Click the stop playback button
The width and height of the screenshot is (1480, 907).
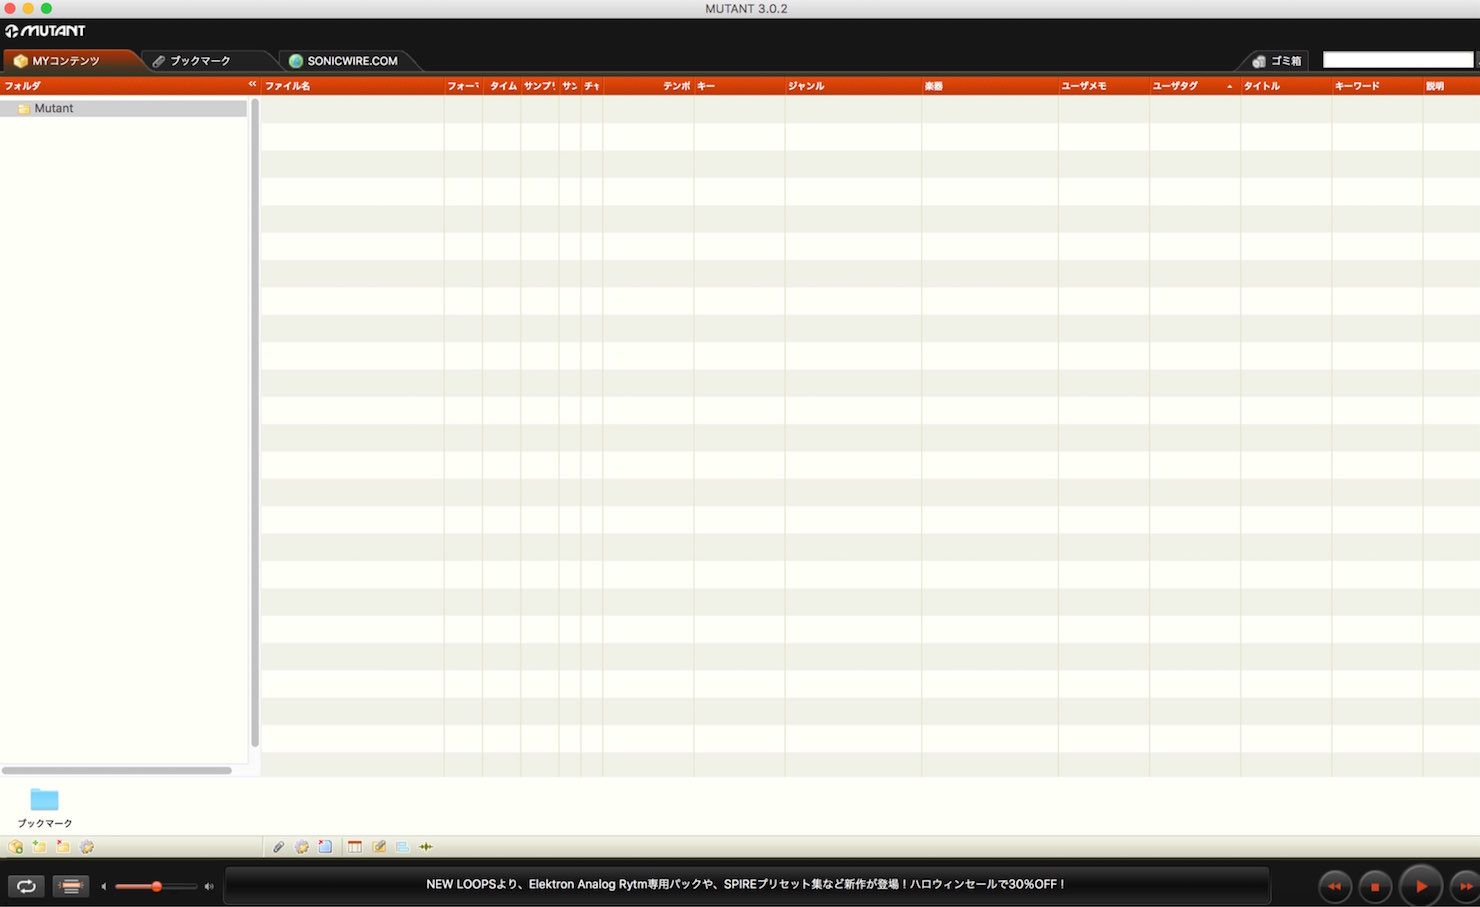pyautogui.click(x=1375, y=886)
